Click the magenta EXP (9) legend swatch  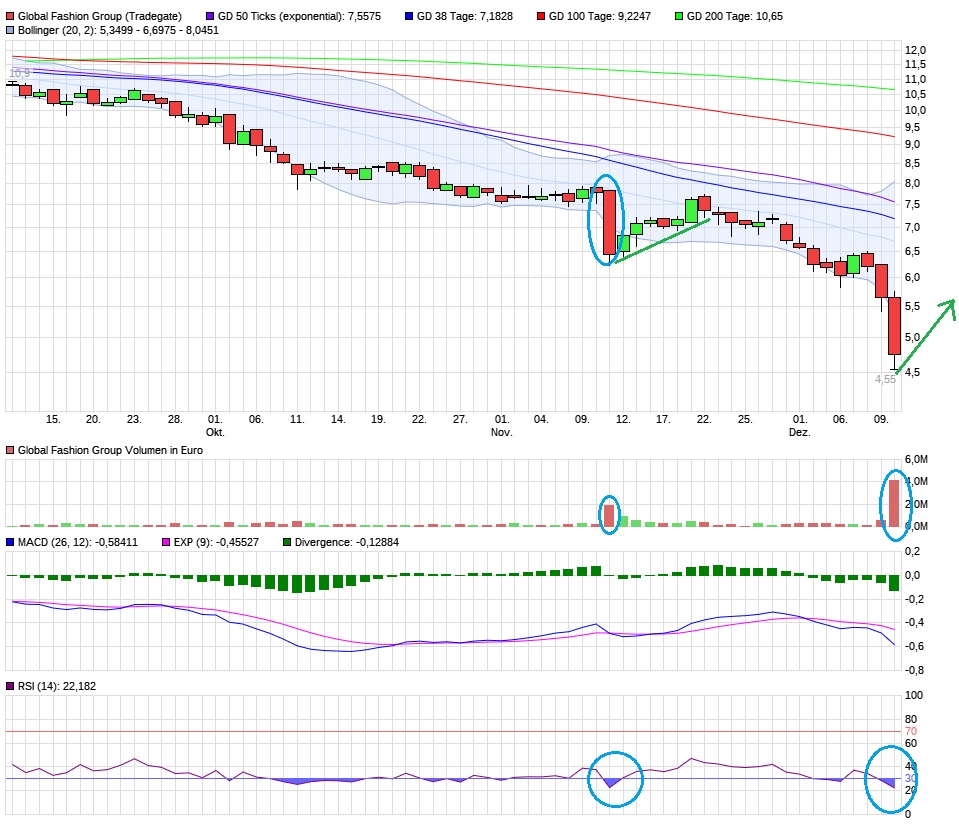(166, 542)
